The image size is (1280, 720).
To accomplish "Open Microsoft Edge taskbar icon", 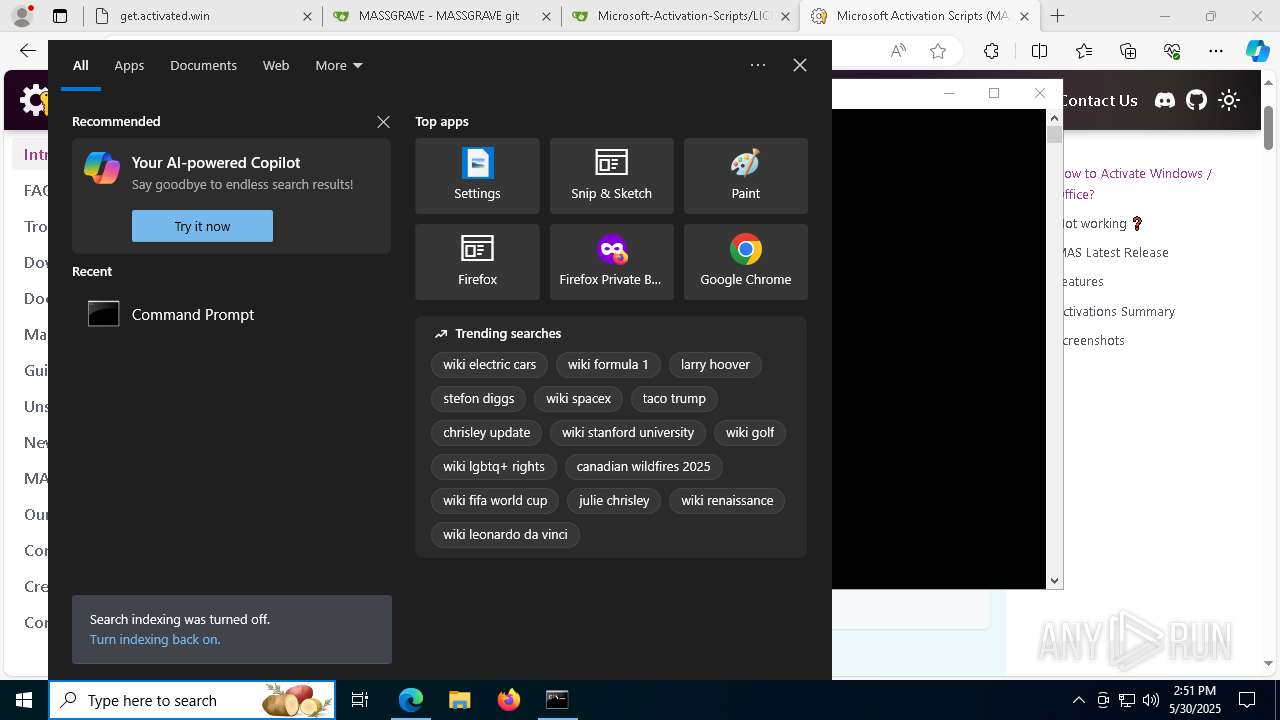I will coord(411,700).
